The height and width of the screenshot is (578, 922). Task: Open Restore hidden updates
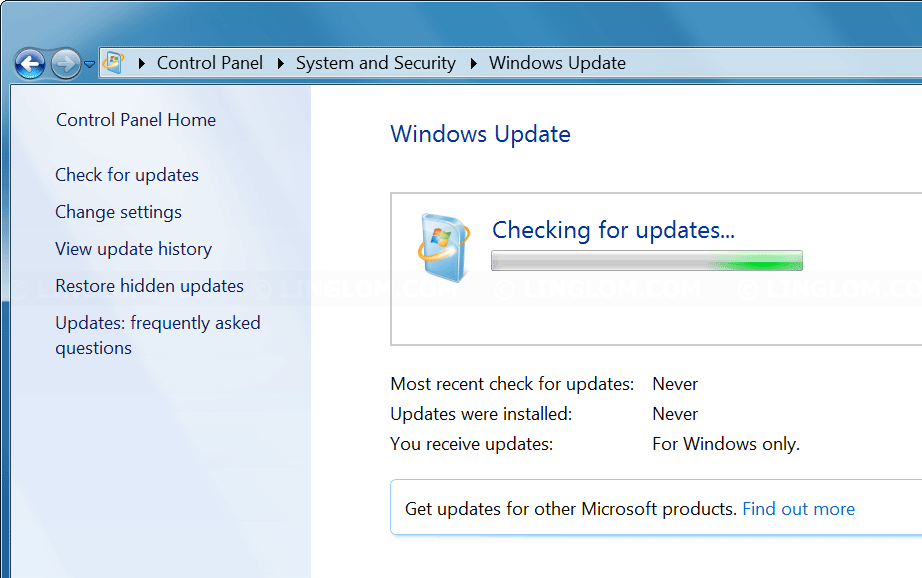(149, 286)
